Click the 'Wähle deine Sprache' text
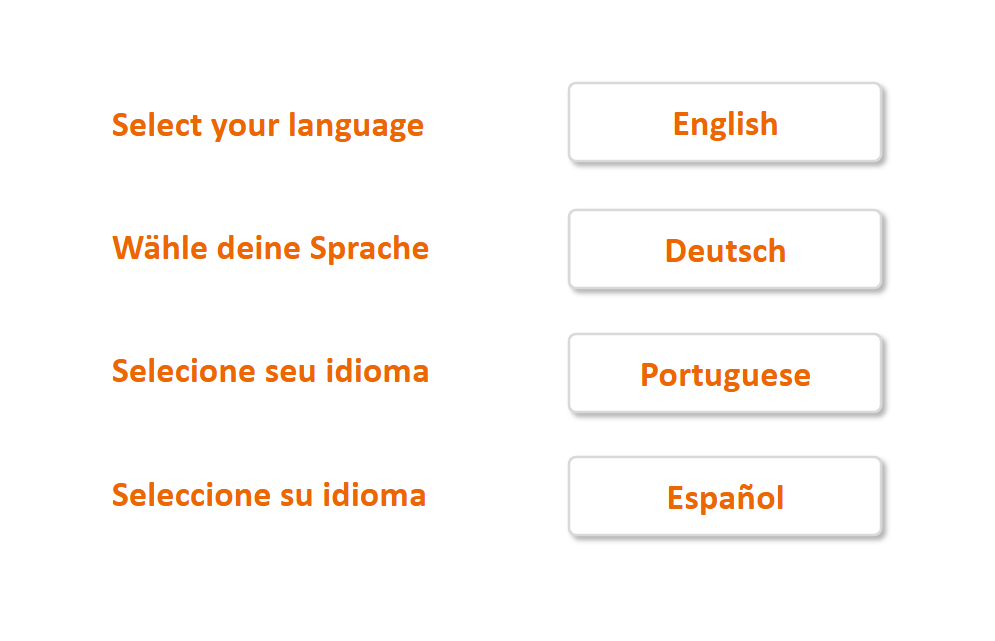Screen dimensions: 995x641 [270, 248]
